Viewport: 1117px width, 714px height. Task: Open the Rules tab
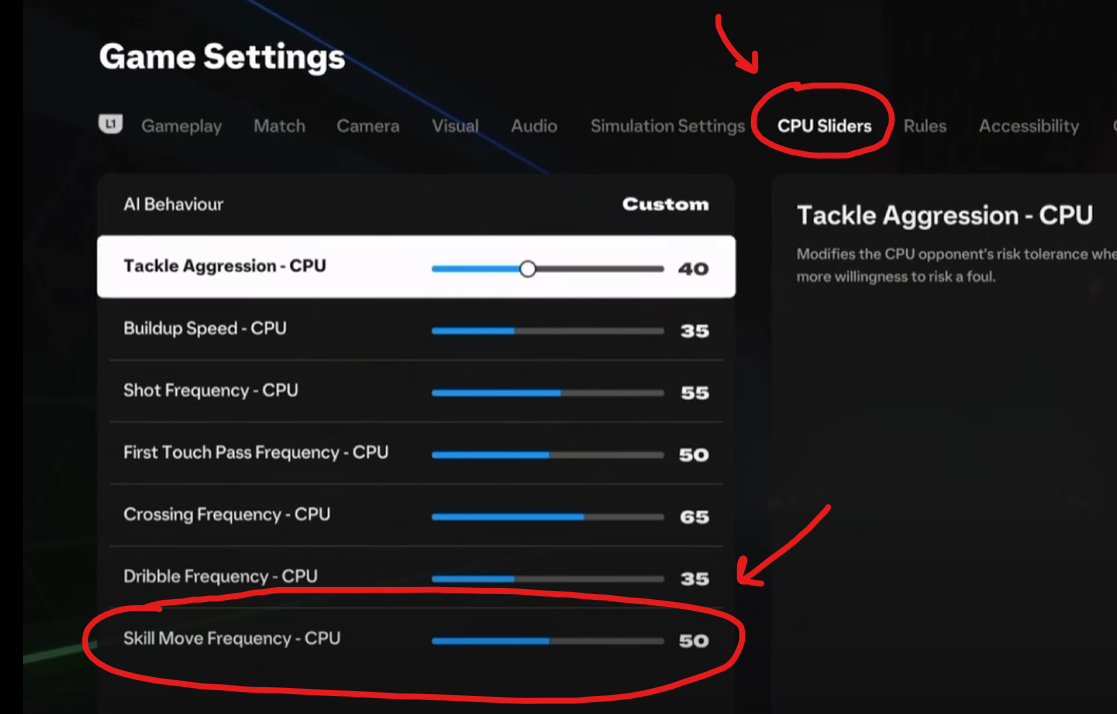point(925,126)
